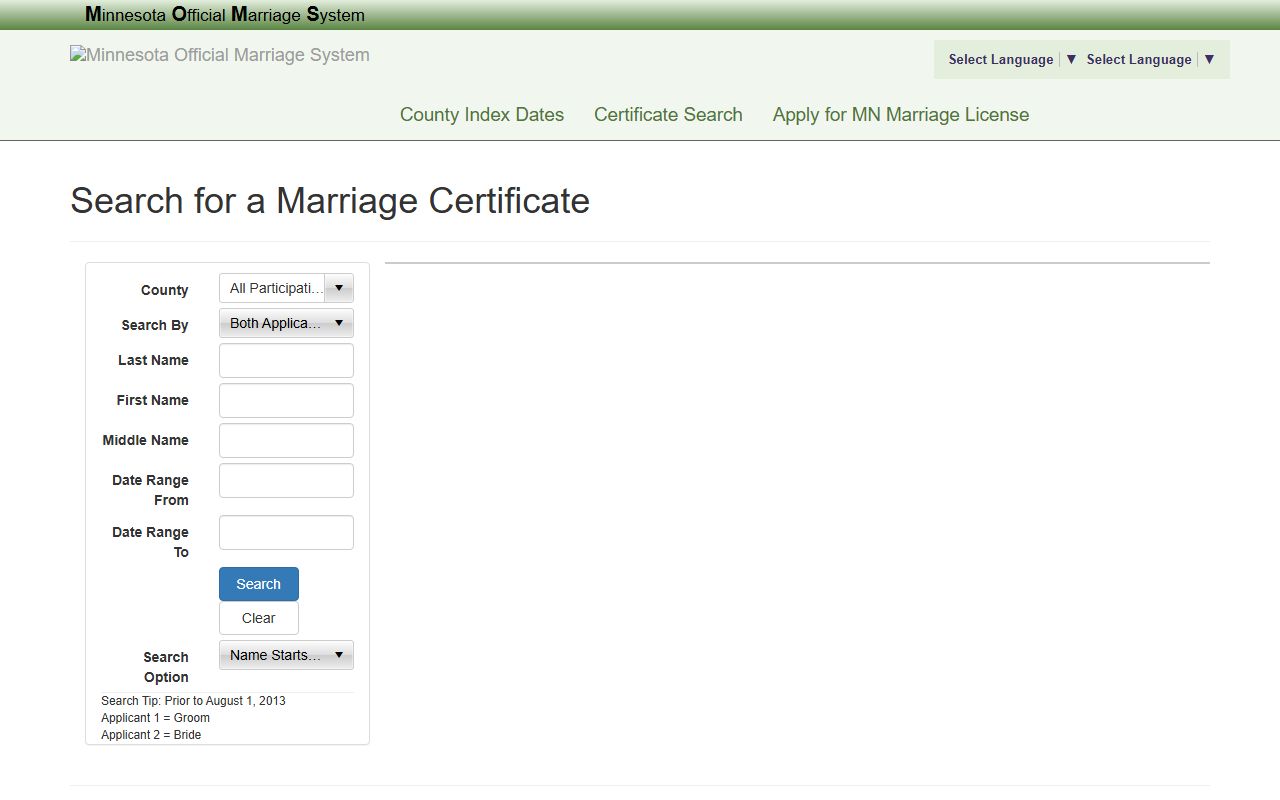Screen dimensions: 1280x800
Task: Click the Search for a Marriage Certificate heading
Action: click(330, 200)
